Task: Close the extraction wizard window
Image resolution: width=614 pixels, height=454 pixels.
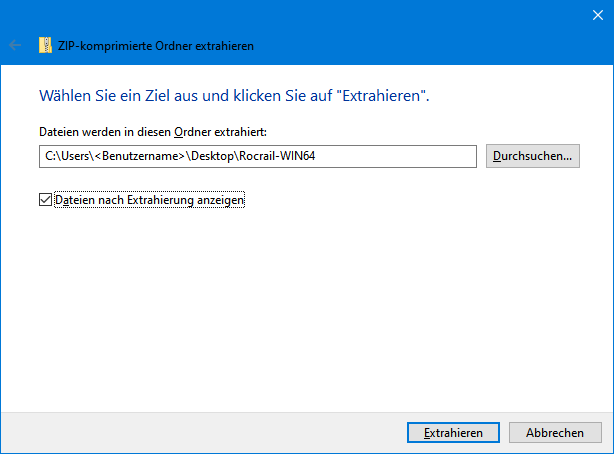Action: pyautogui.click(x=594, y=13)
